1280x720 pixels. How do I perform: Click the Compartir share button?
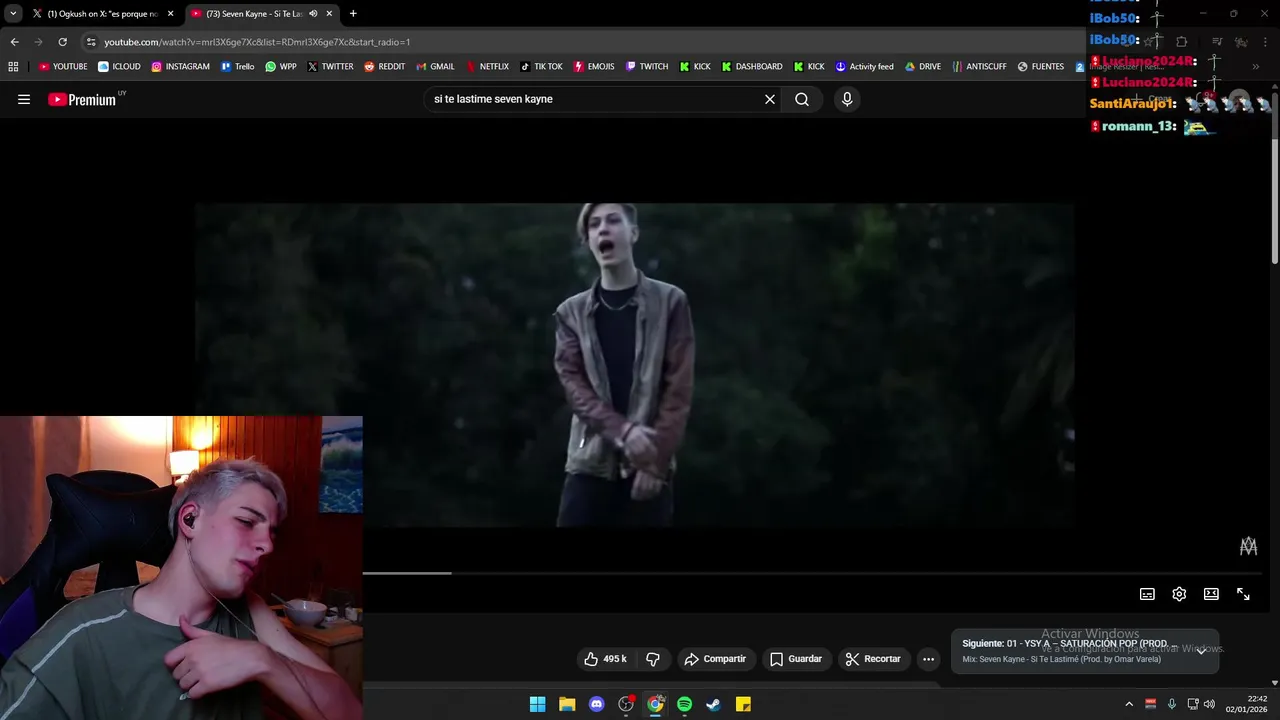pyautogui.click(x=715, y=659)
